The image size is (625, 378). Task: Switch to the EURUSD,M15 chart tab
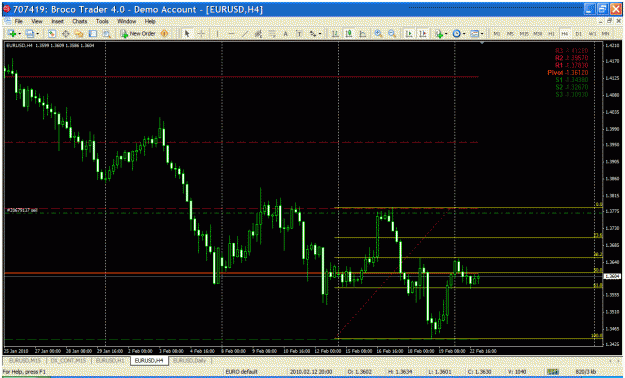coord(25,360)
